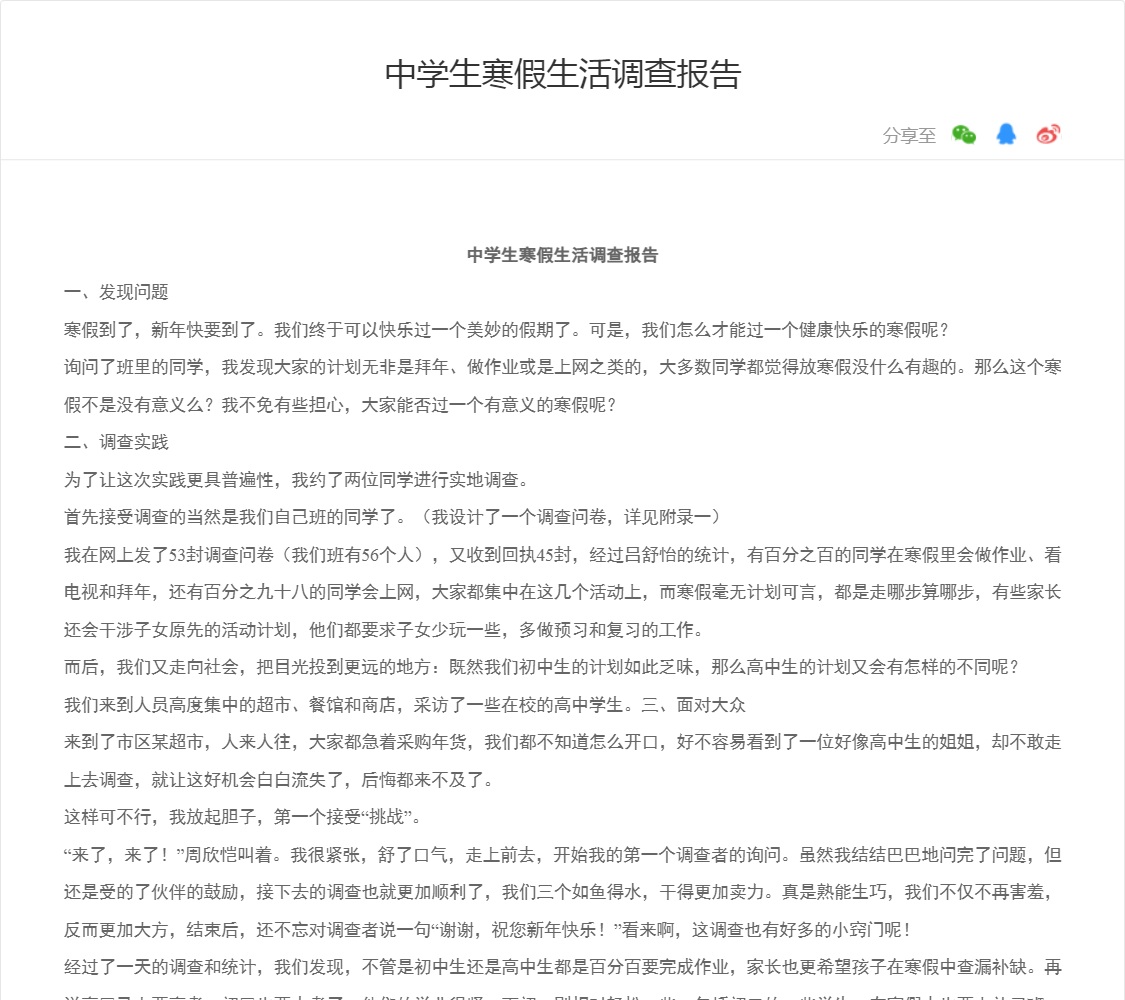Screen dimensions: 1125x1000
Task: Click the section heading '一、发现问题'
Action: tap(116, 292)
